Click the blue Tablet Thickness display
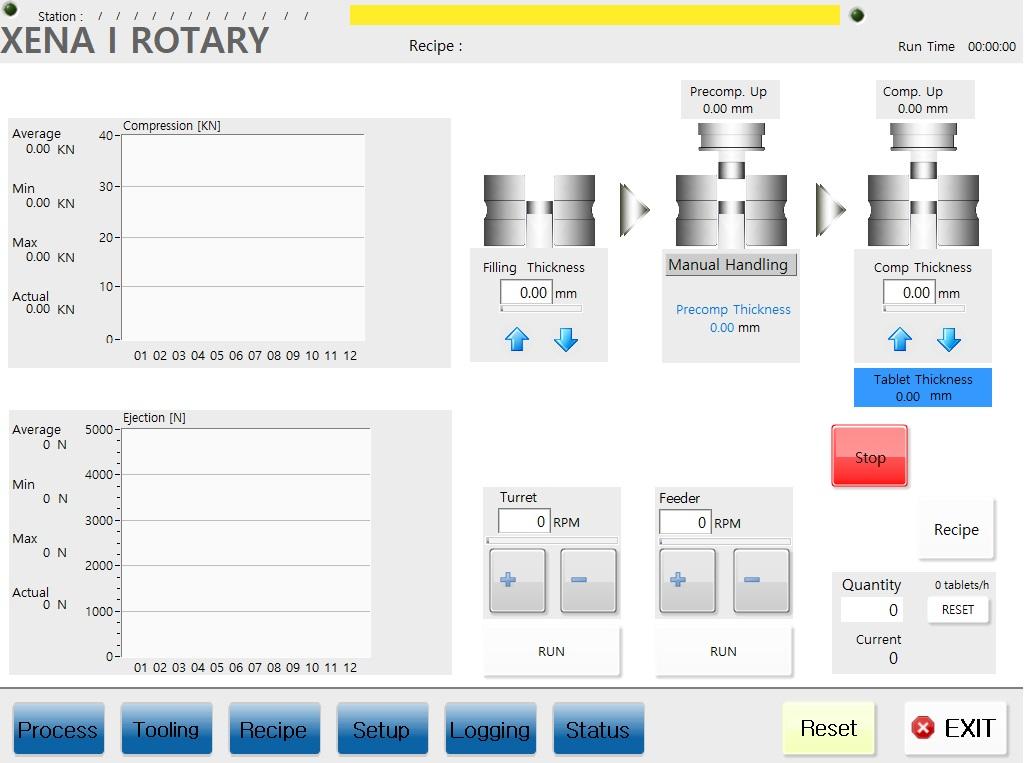Image resolution: width=1024 pixels, height=763 pixels. point(923,387)
